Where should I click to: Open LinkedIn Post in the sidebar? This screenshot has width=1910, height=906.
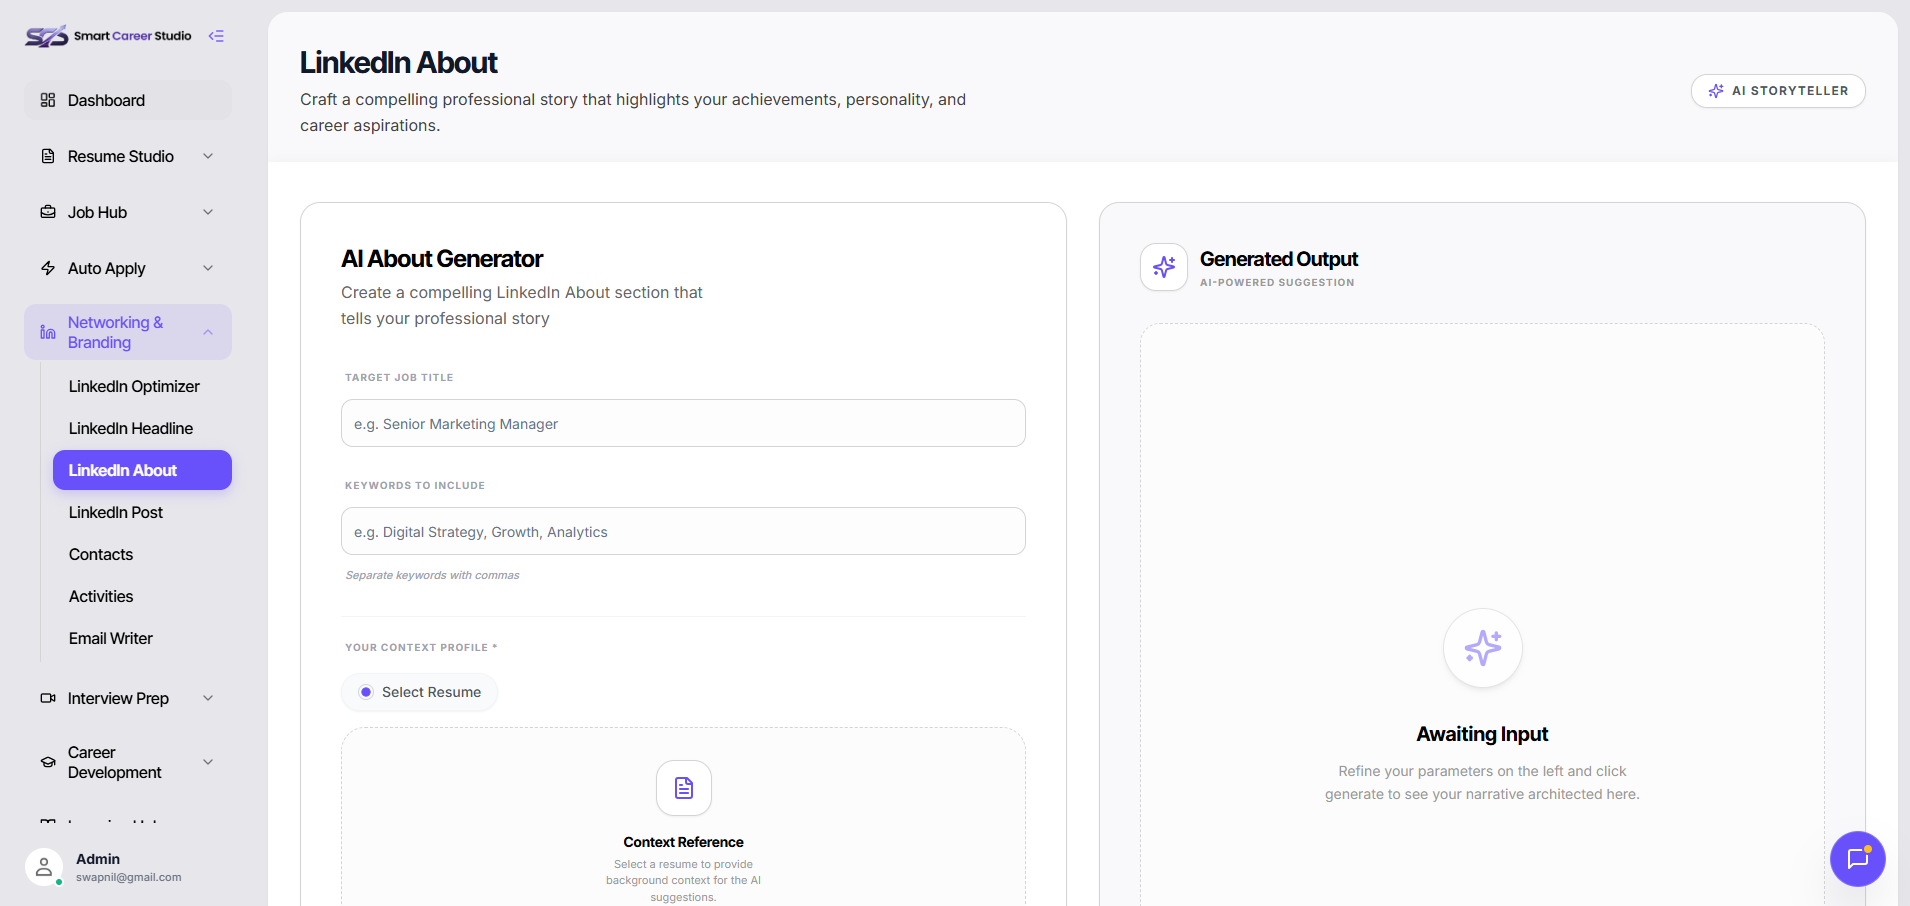pyautogui.click(x=116, y=512)
